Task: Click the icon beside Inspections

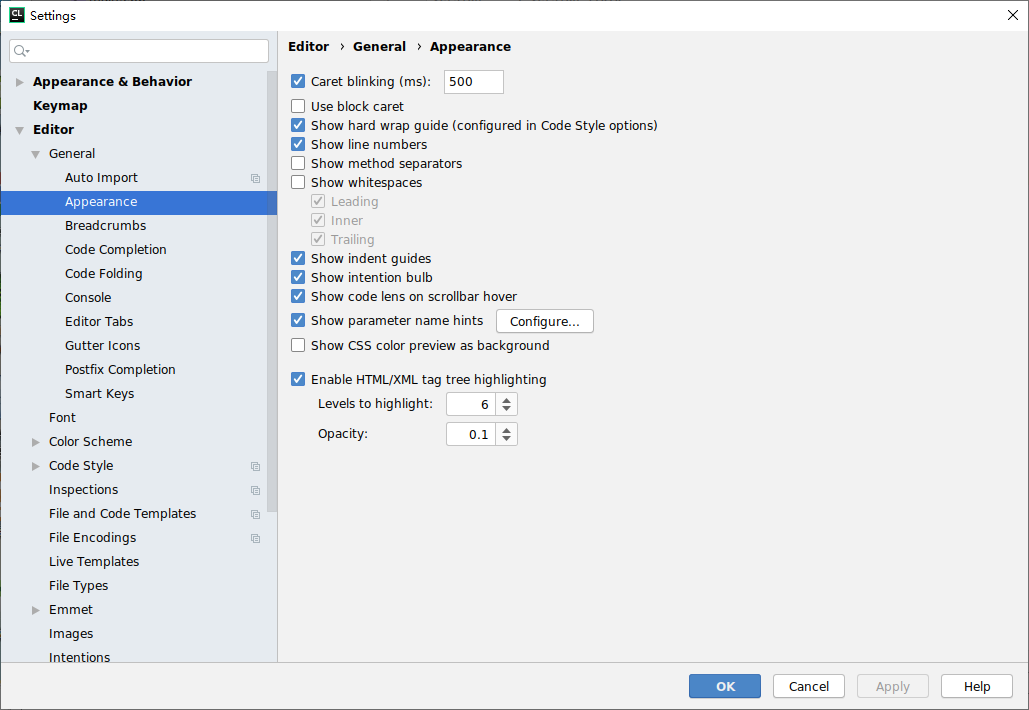Action: tap(255, 489)
